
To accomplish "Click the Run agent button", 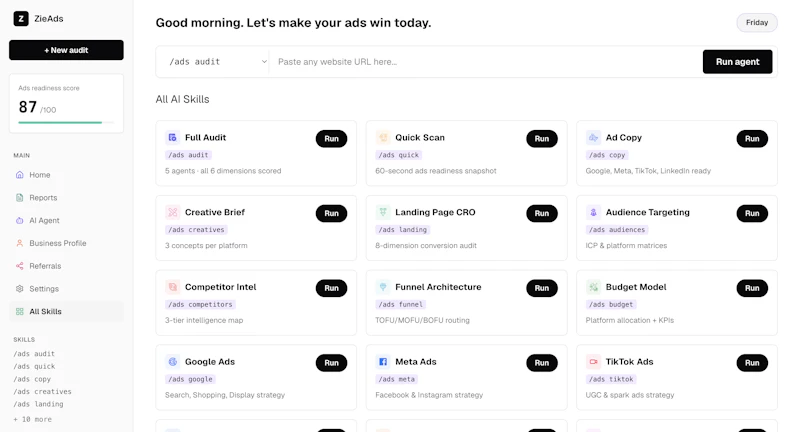I will (x=737, y=62).
